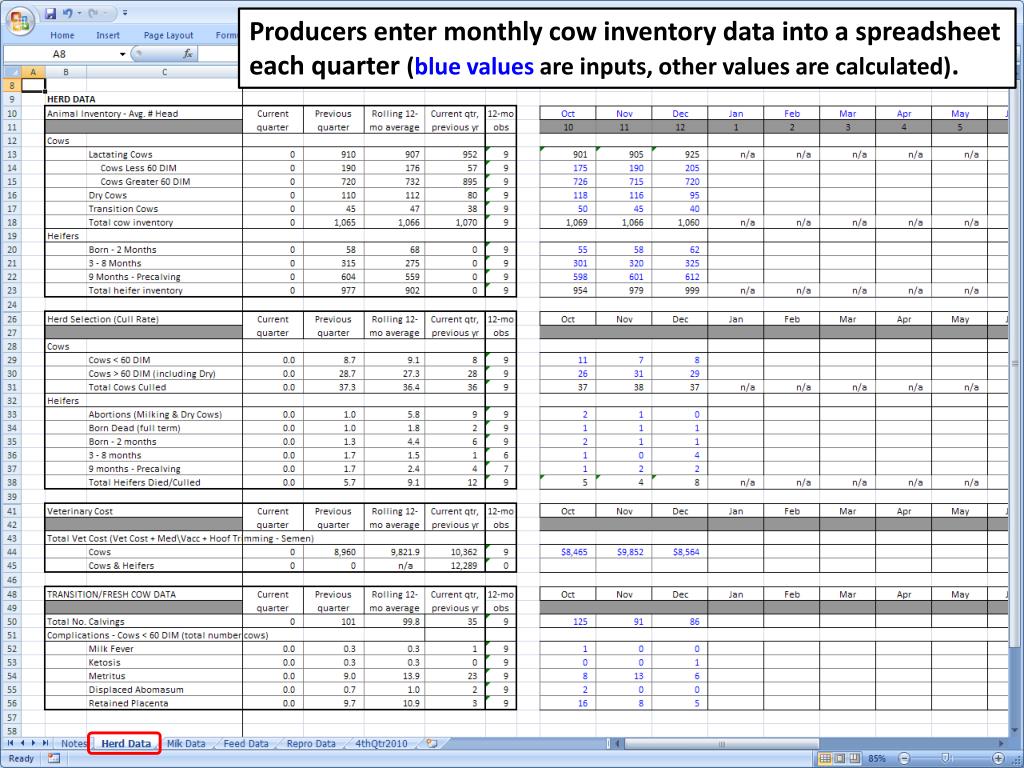1024x768 pixels.
Task: Click the vertical scrollbar thumb
Action: 1015,363
